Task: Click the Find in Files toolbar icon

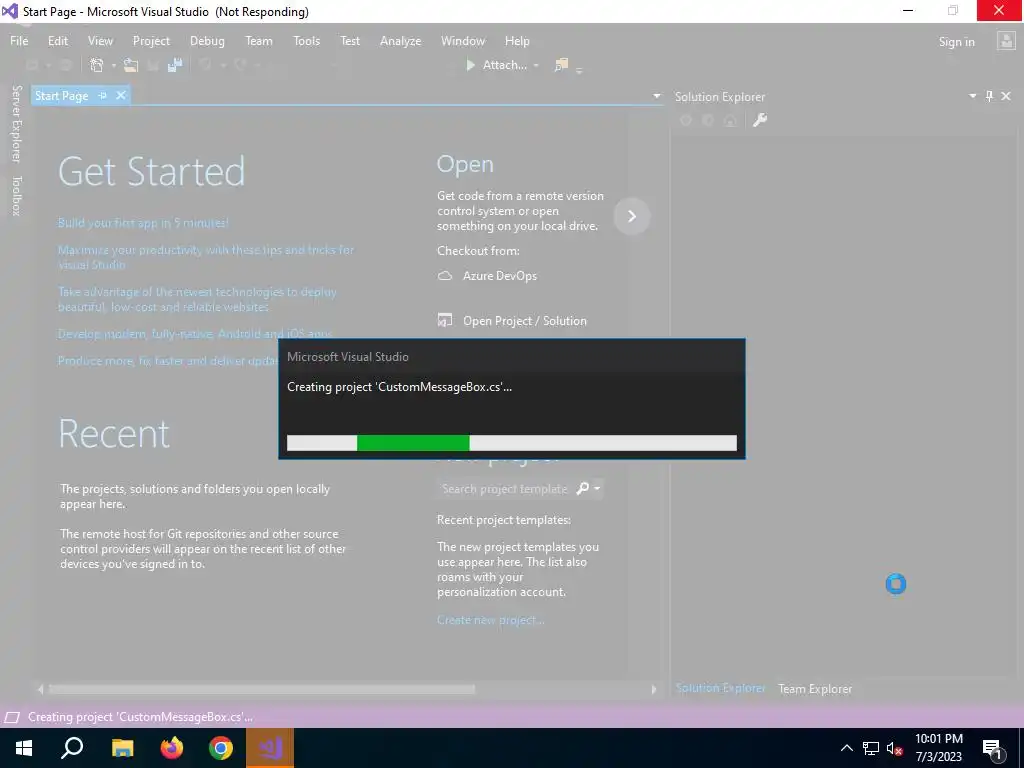Action: click(561, 65)
